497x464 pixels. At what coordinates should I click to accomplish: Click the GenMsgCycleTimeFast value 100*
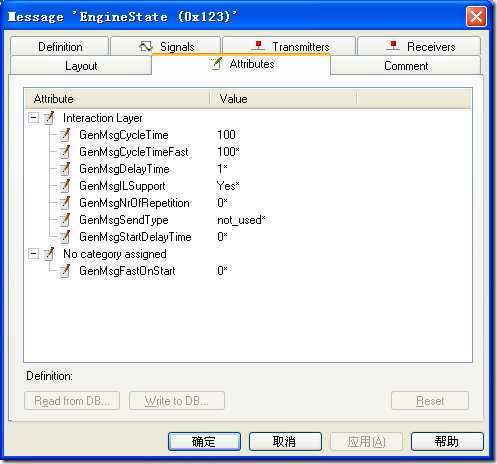(228, 152)
